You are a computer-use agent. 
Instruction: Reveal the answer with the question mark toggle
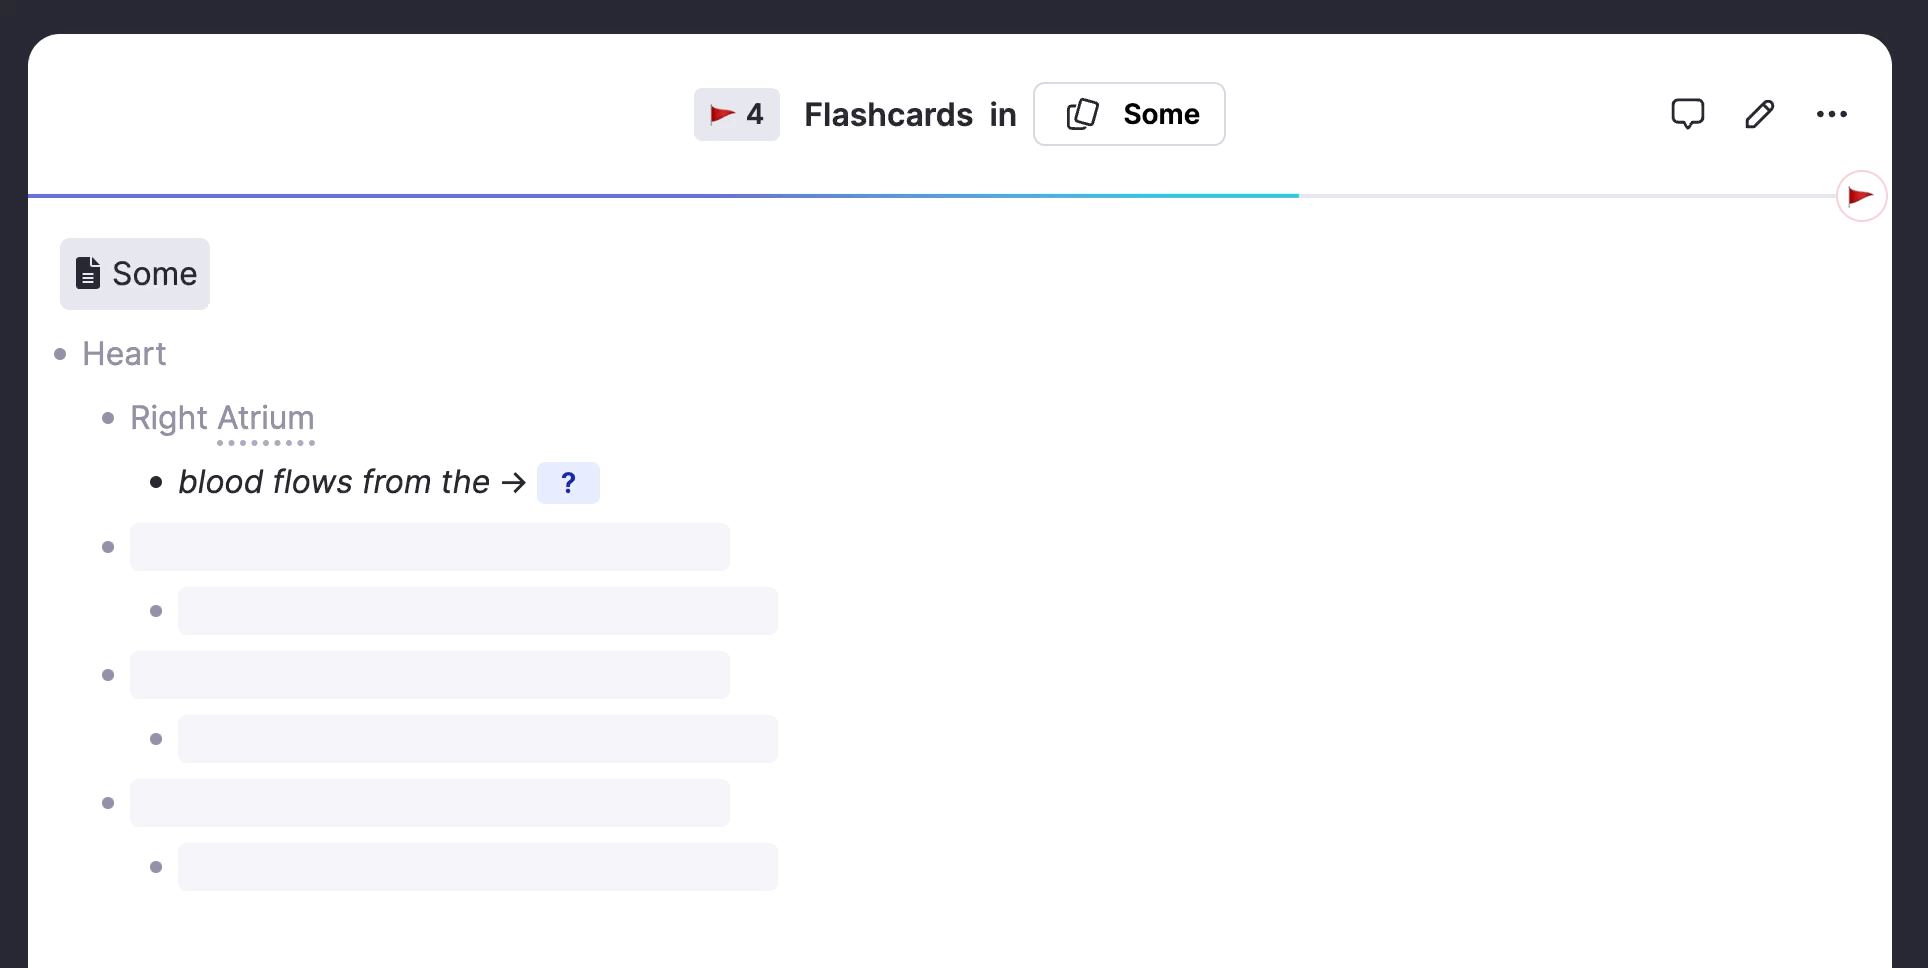click(568, 482)
